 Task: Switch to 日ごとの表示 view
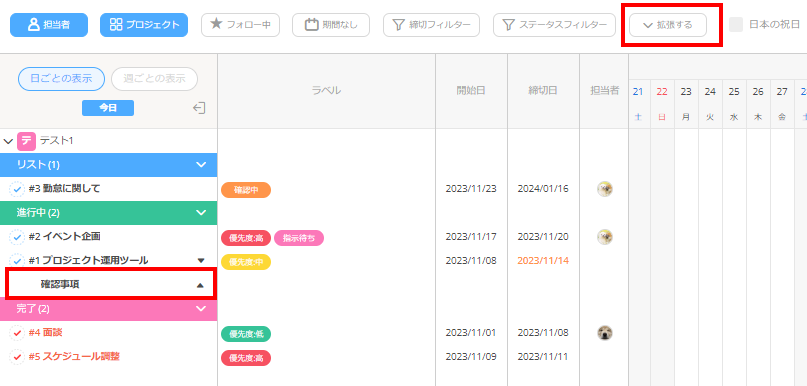click(61, 79)
